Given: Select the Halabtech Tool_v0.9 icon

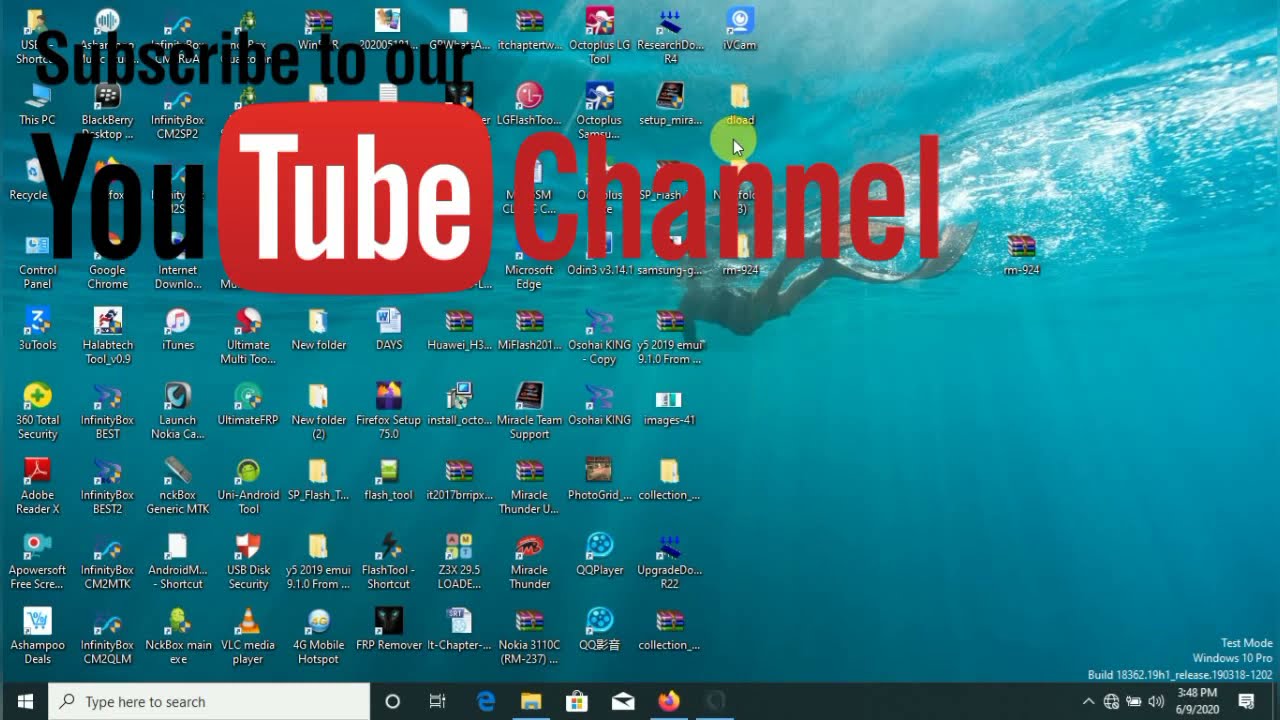Looking at the screenshot, I should tap(107, 336).
